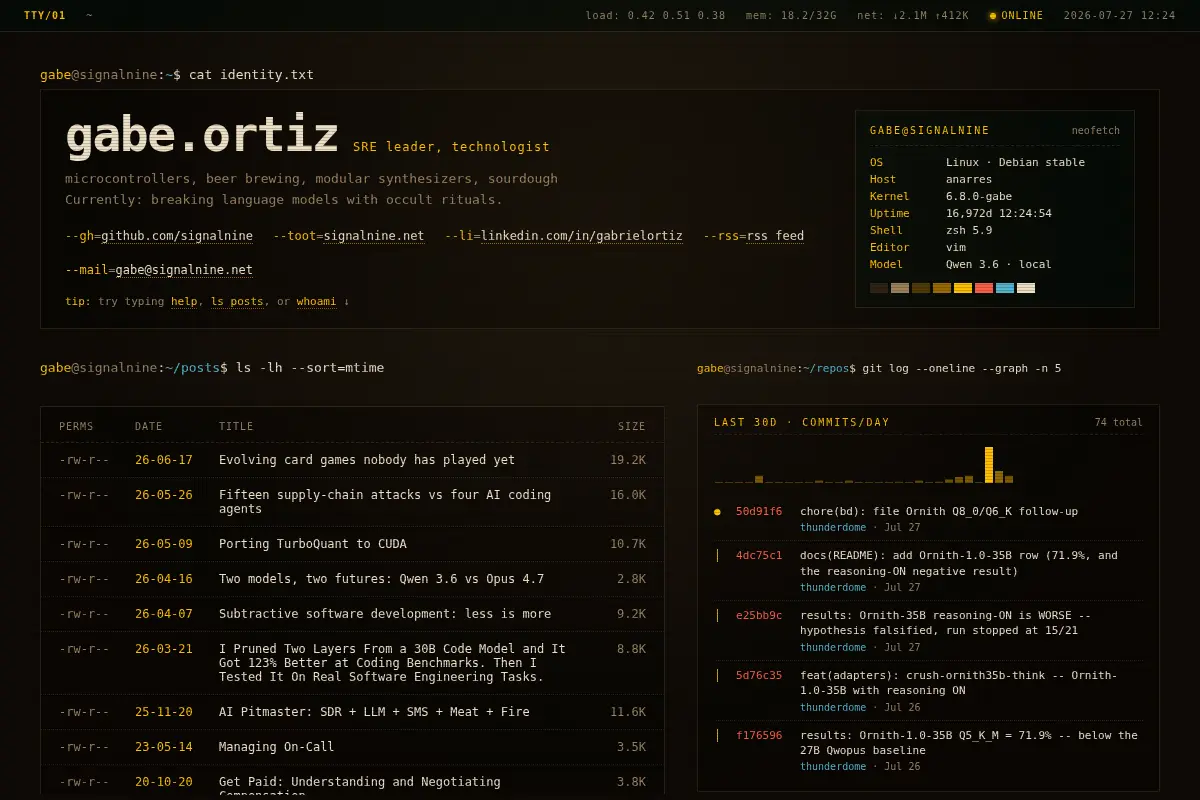The image size is (1200, 800).
Task: Click commit hash f176596
Action: coord(759,736)
